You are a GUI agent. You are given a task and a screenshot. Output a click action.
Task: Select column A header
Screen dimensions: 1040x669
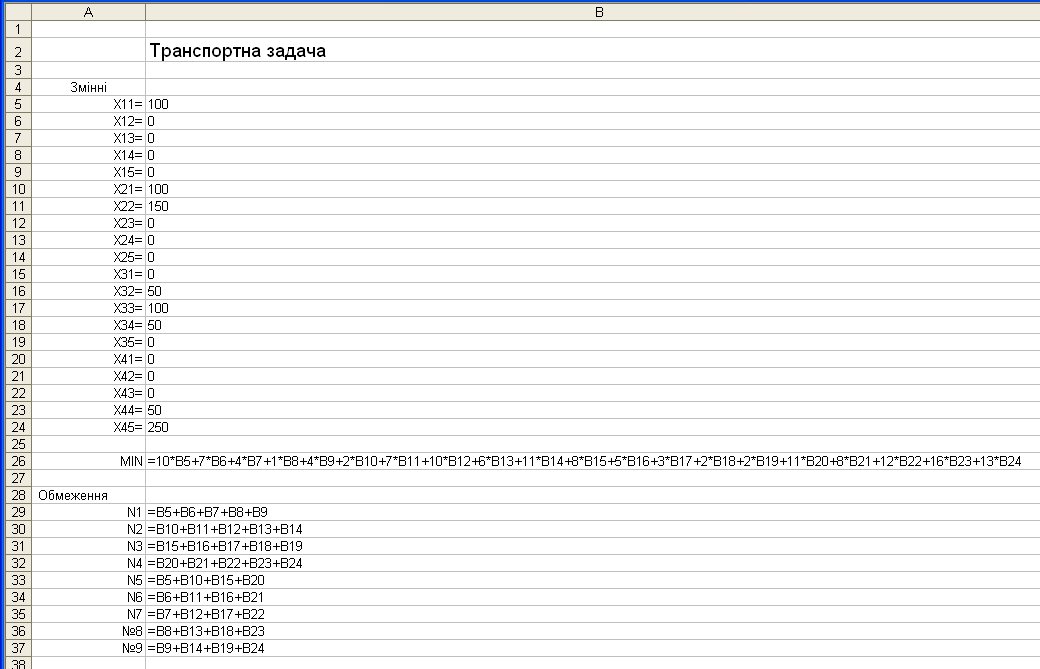pyautogui.click(x=88, y=12)
